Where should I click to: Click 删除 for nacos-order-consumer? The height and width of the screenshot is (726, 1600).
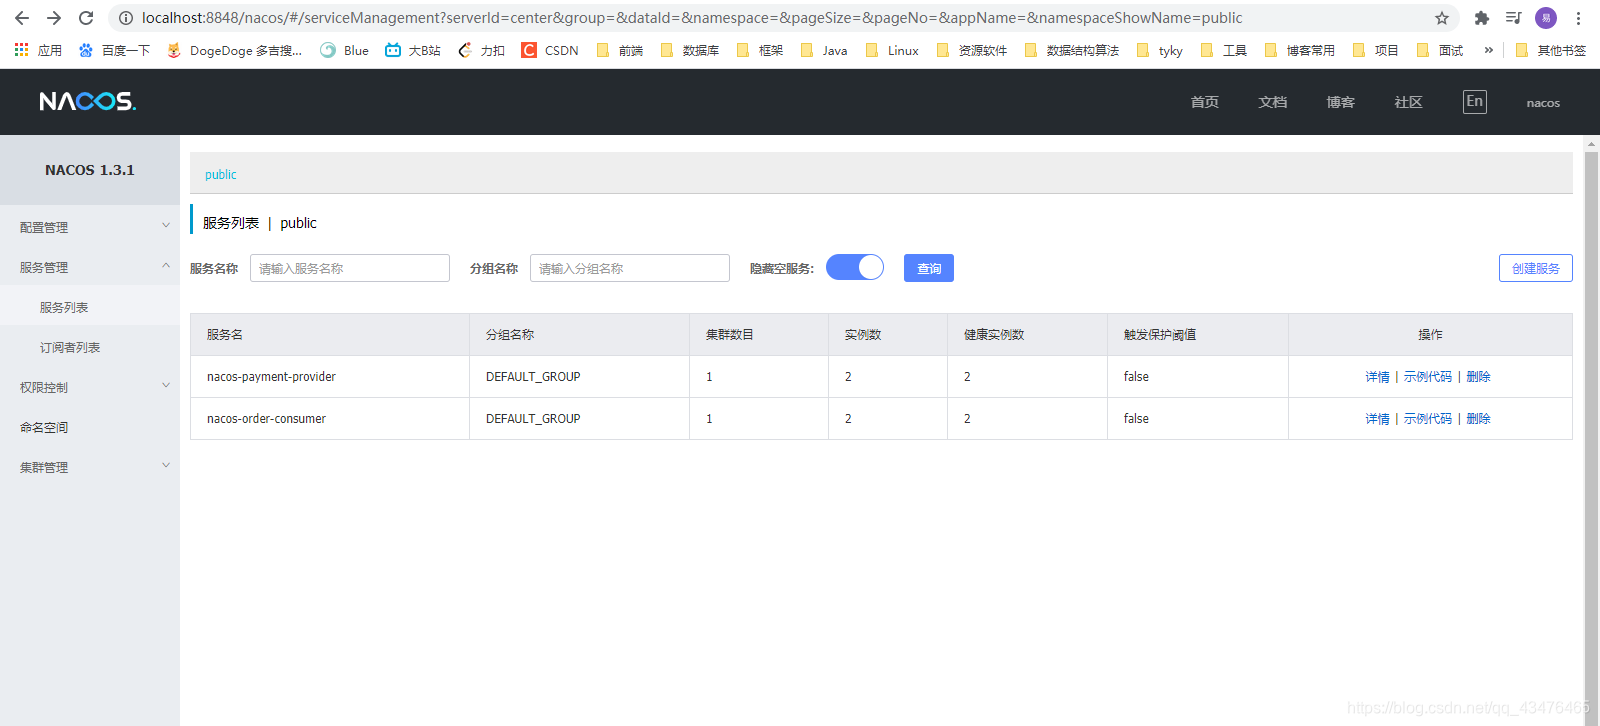[x=1479, y=419]
